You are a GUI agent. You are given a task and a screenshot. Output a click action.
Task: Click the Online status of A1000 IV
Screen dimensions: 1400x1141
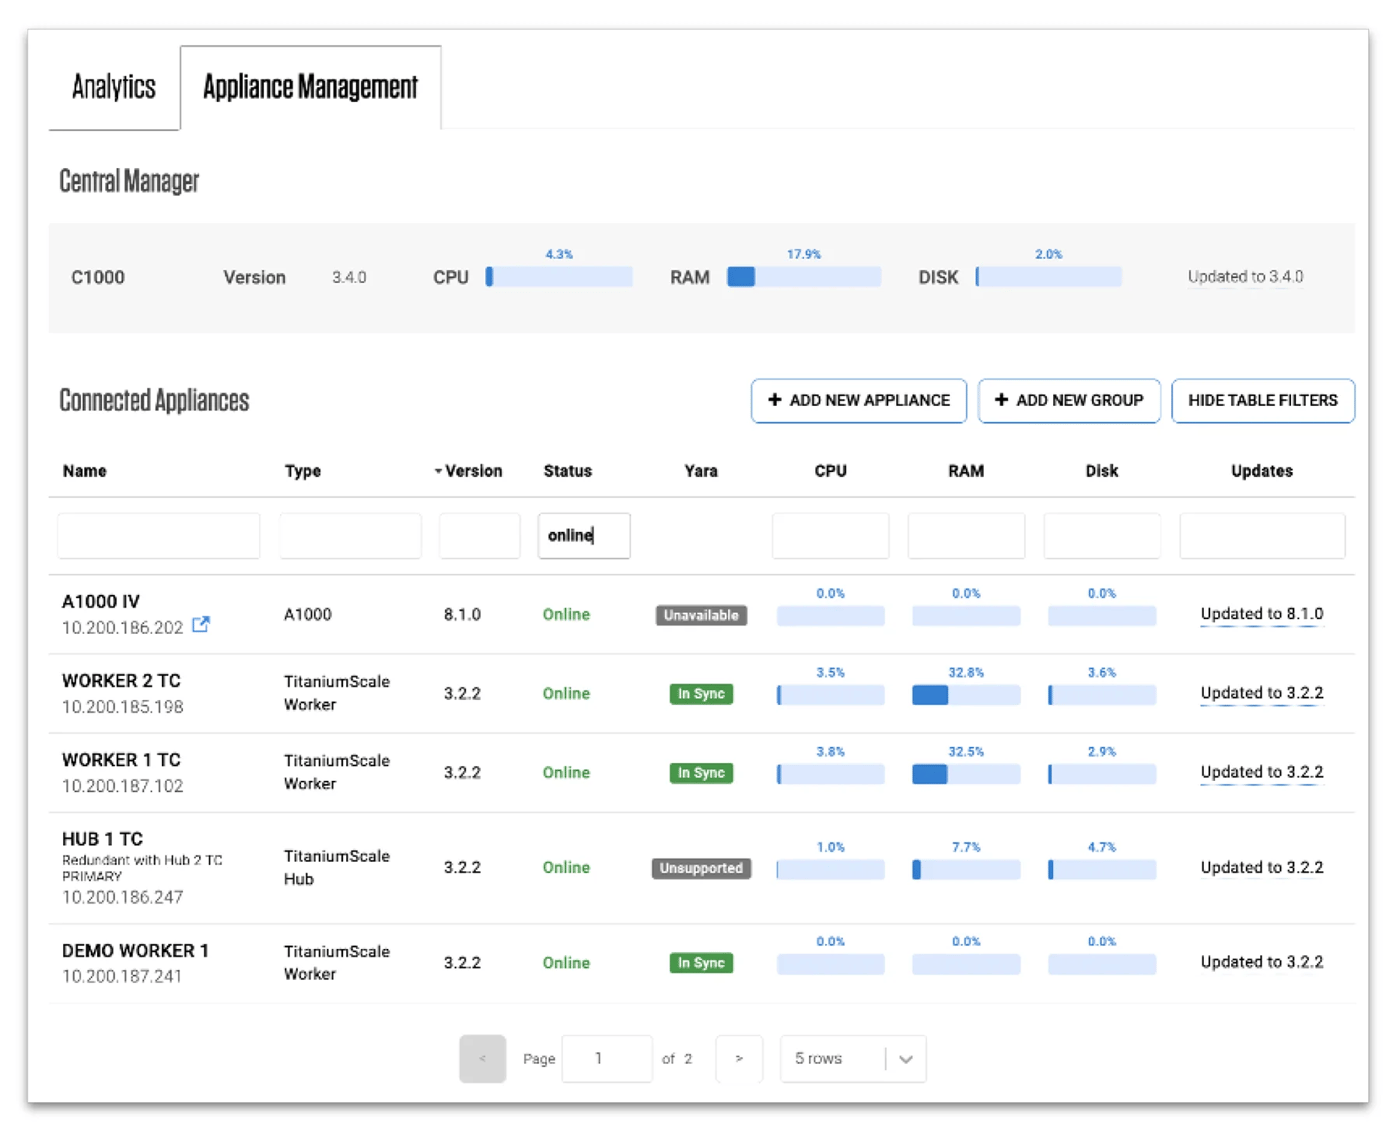566,615
